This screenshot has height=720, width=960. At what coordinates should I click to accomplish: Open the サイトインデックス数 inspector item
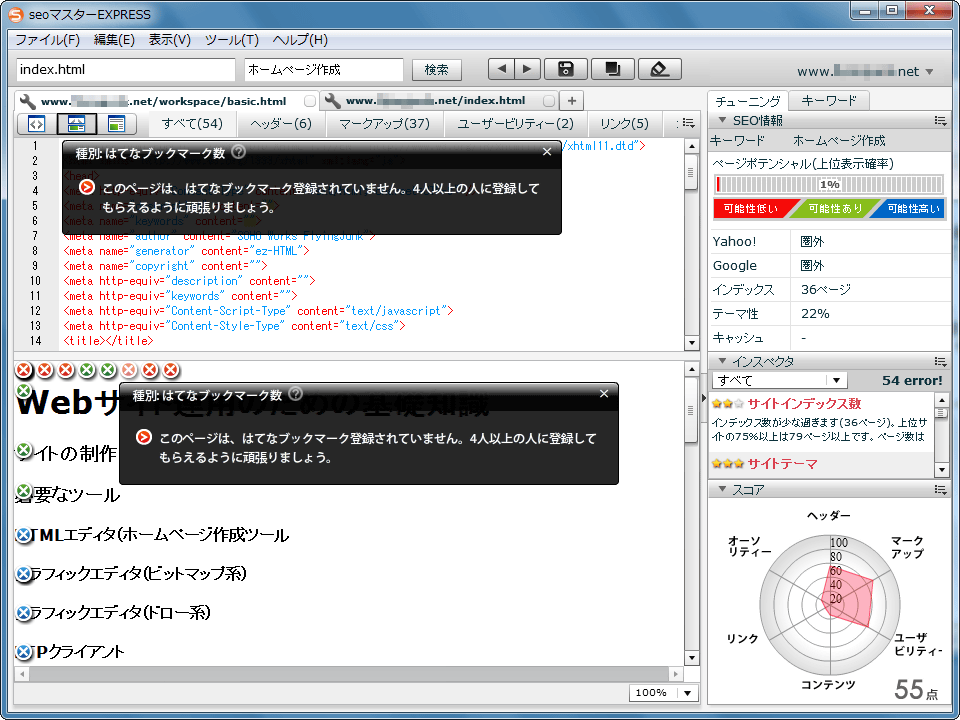[x=804, y=403]
